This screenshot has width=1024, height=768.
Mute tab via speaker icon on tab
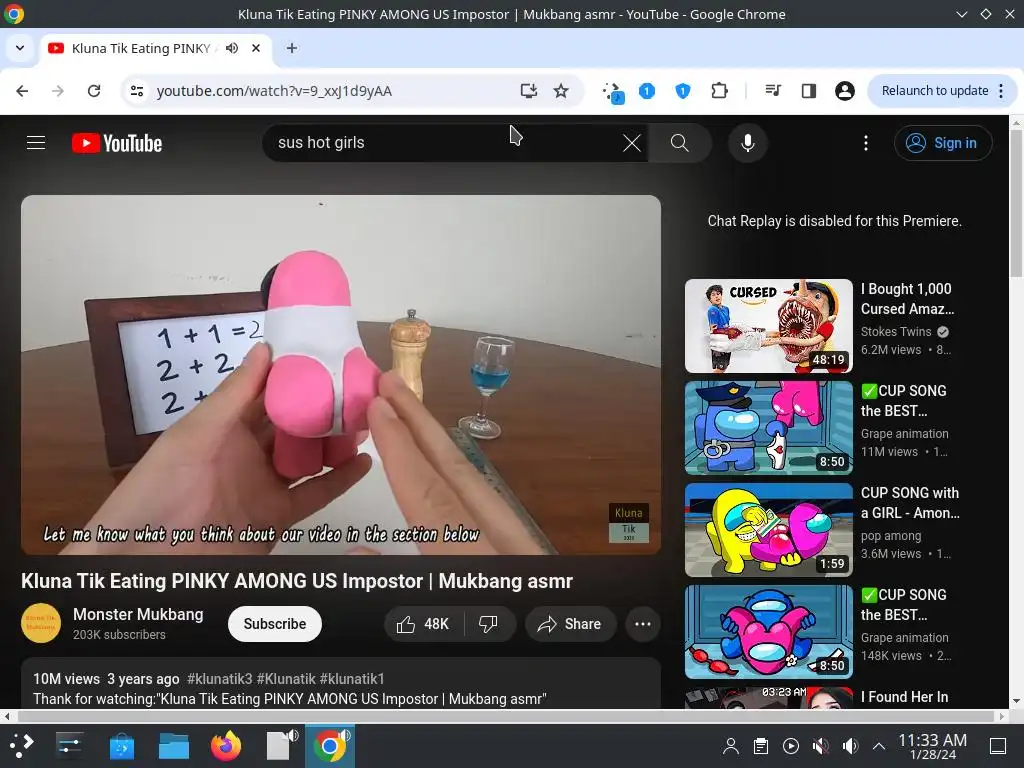click(232, 48)
